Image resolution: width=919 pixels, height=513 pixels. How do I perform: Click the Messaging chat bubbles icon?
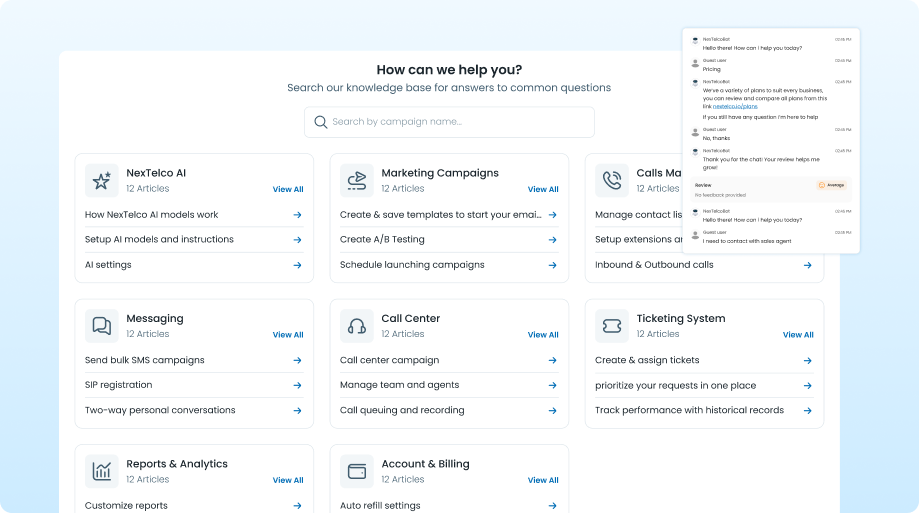click(x=102, y=326)
